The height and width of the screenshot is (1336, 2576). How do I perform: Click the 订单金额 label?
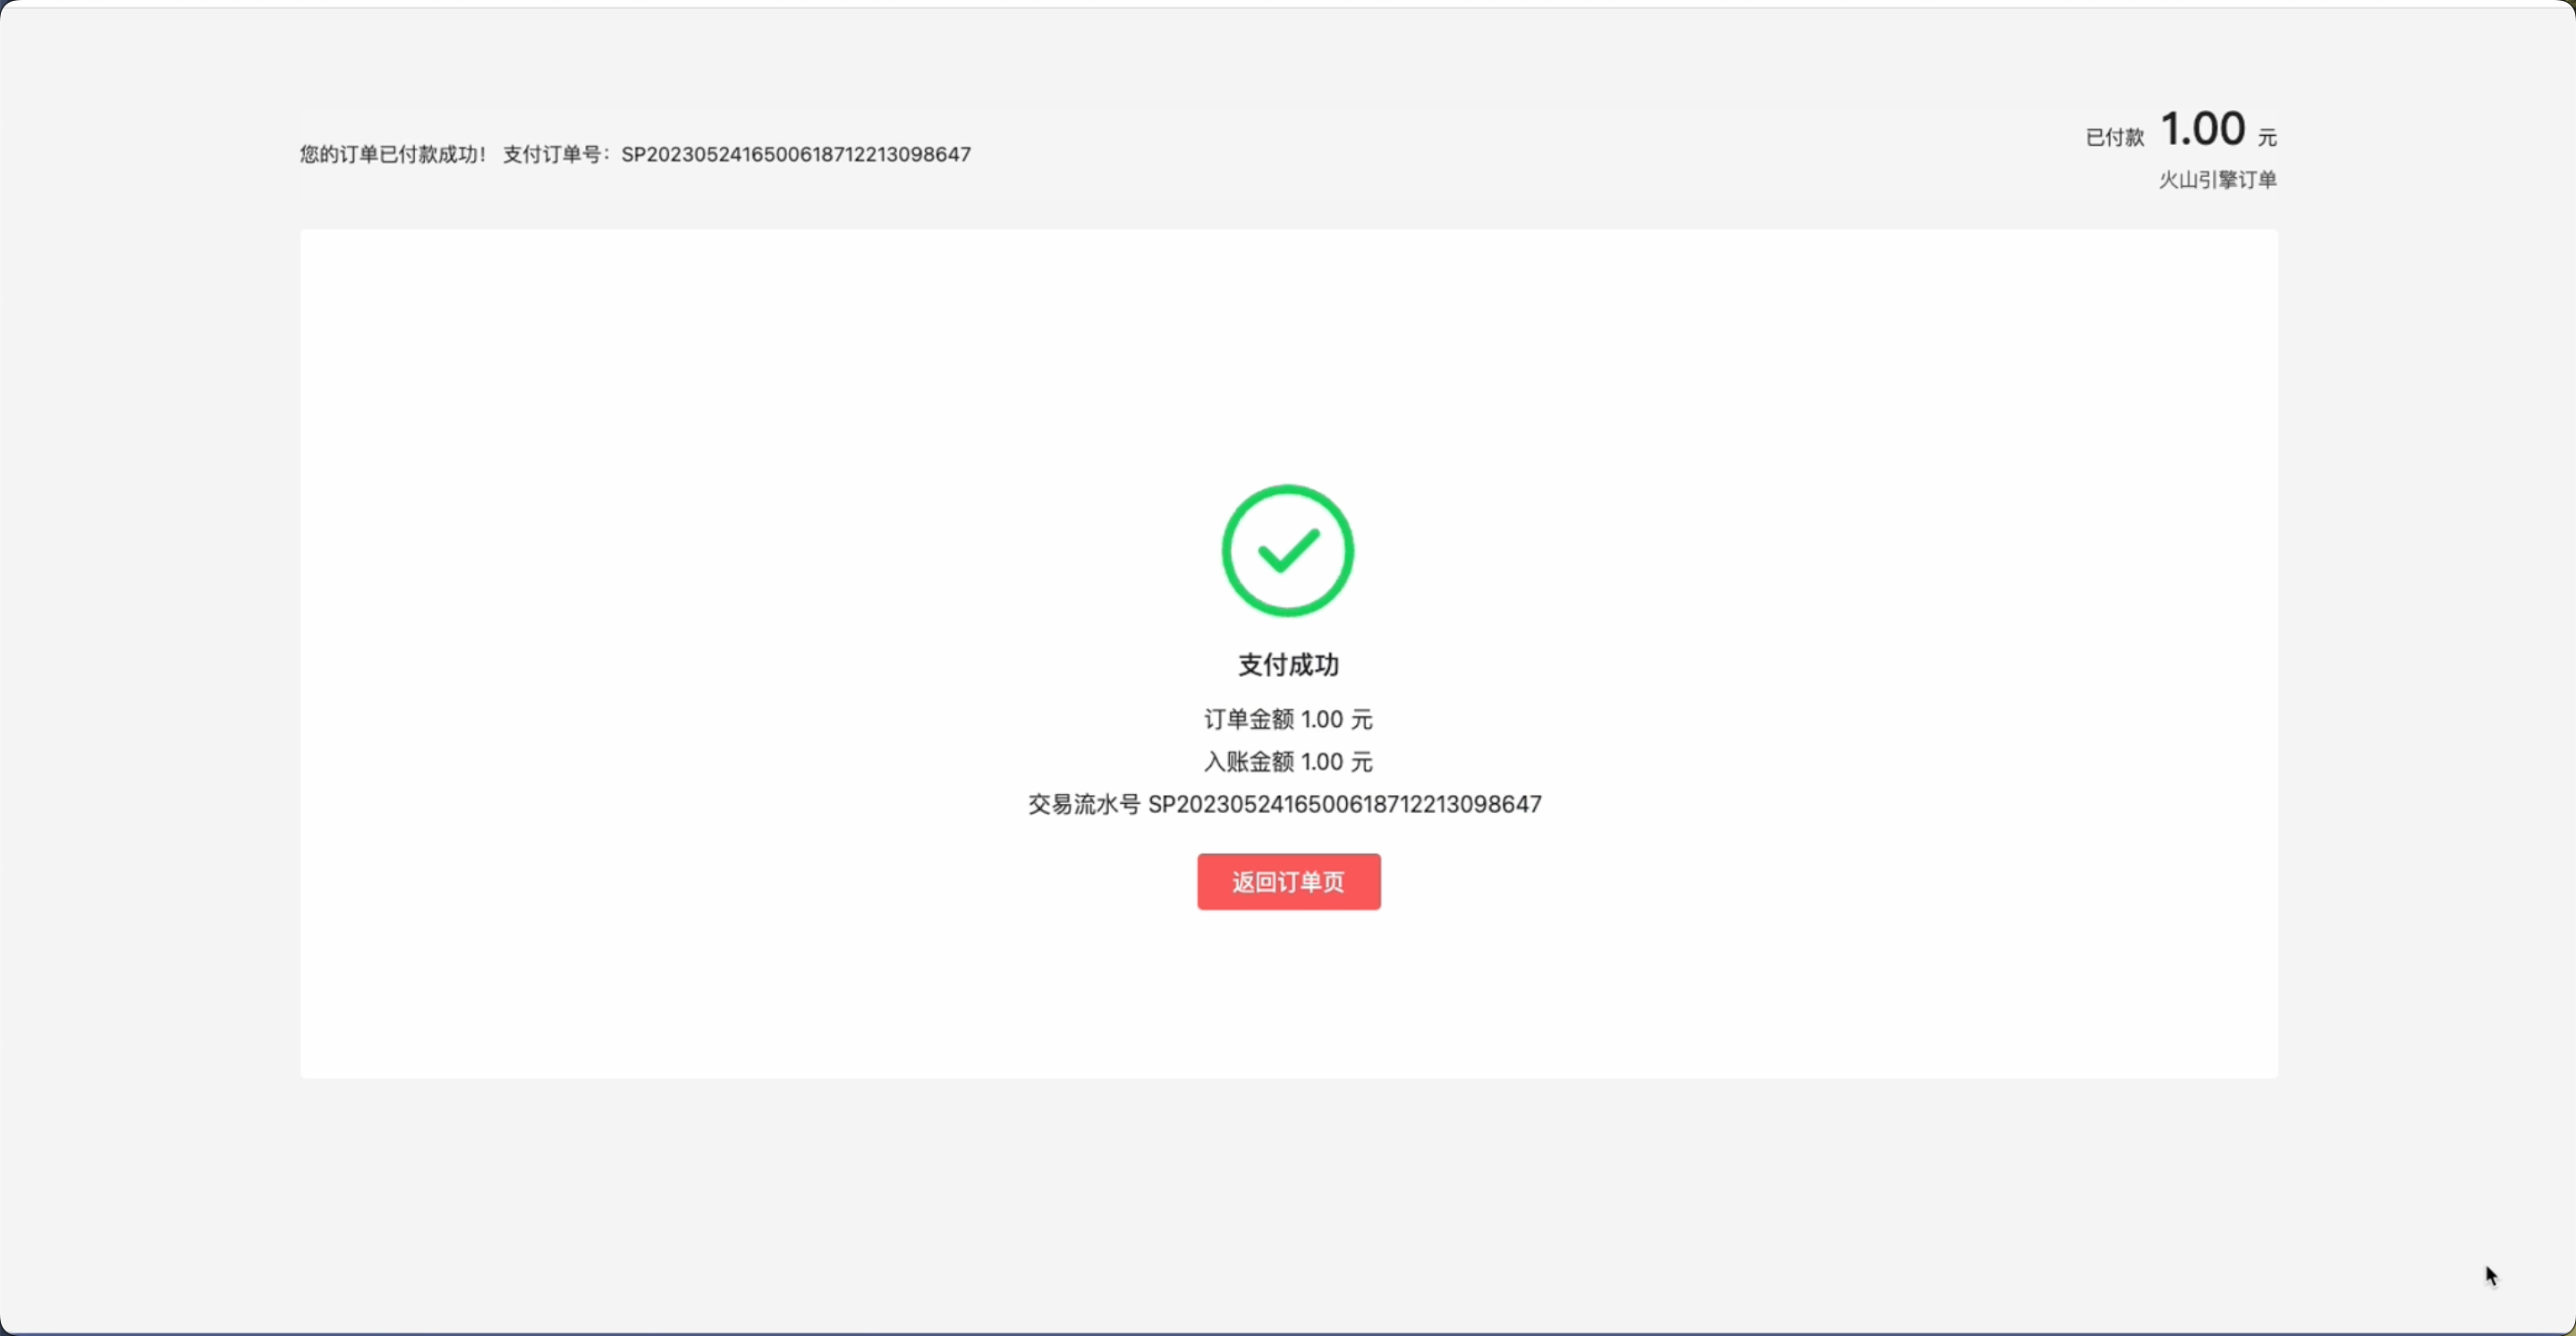(1249, 719)
